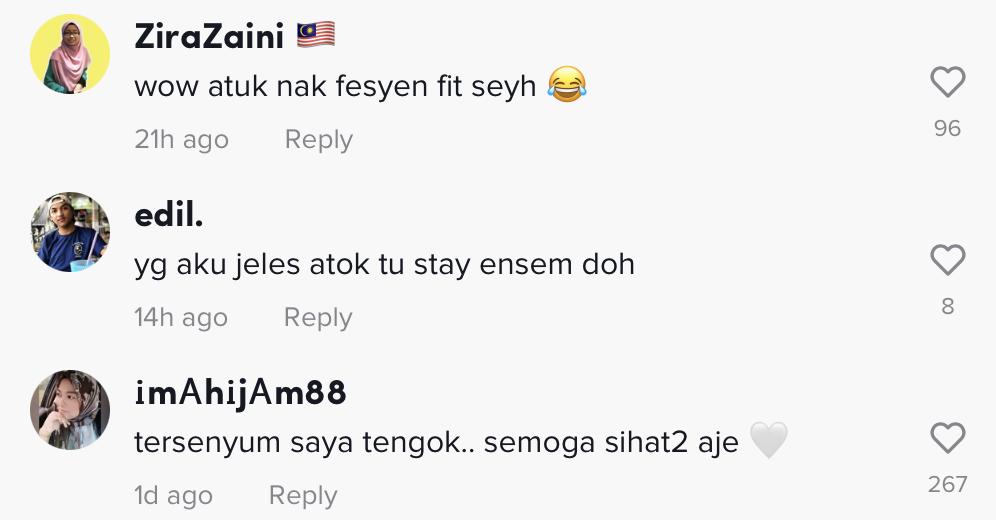
Task: Click the '1d ago' timestamp
Action: point(173,495)
